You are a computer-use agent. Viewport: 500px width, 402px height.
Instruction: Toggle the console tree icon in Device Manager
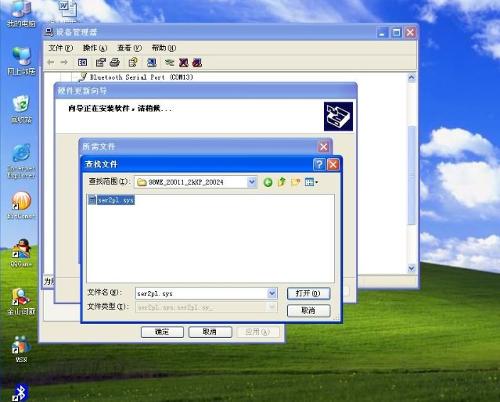[x=82, y=62]
